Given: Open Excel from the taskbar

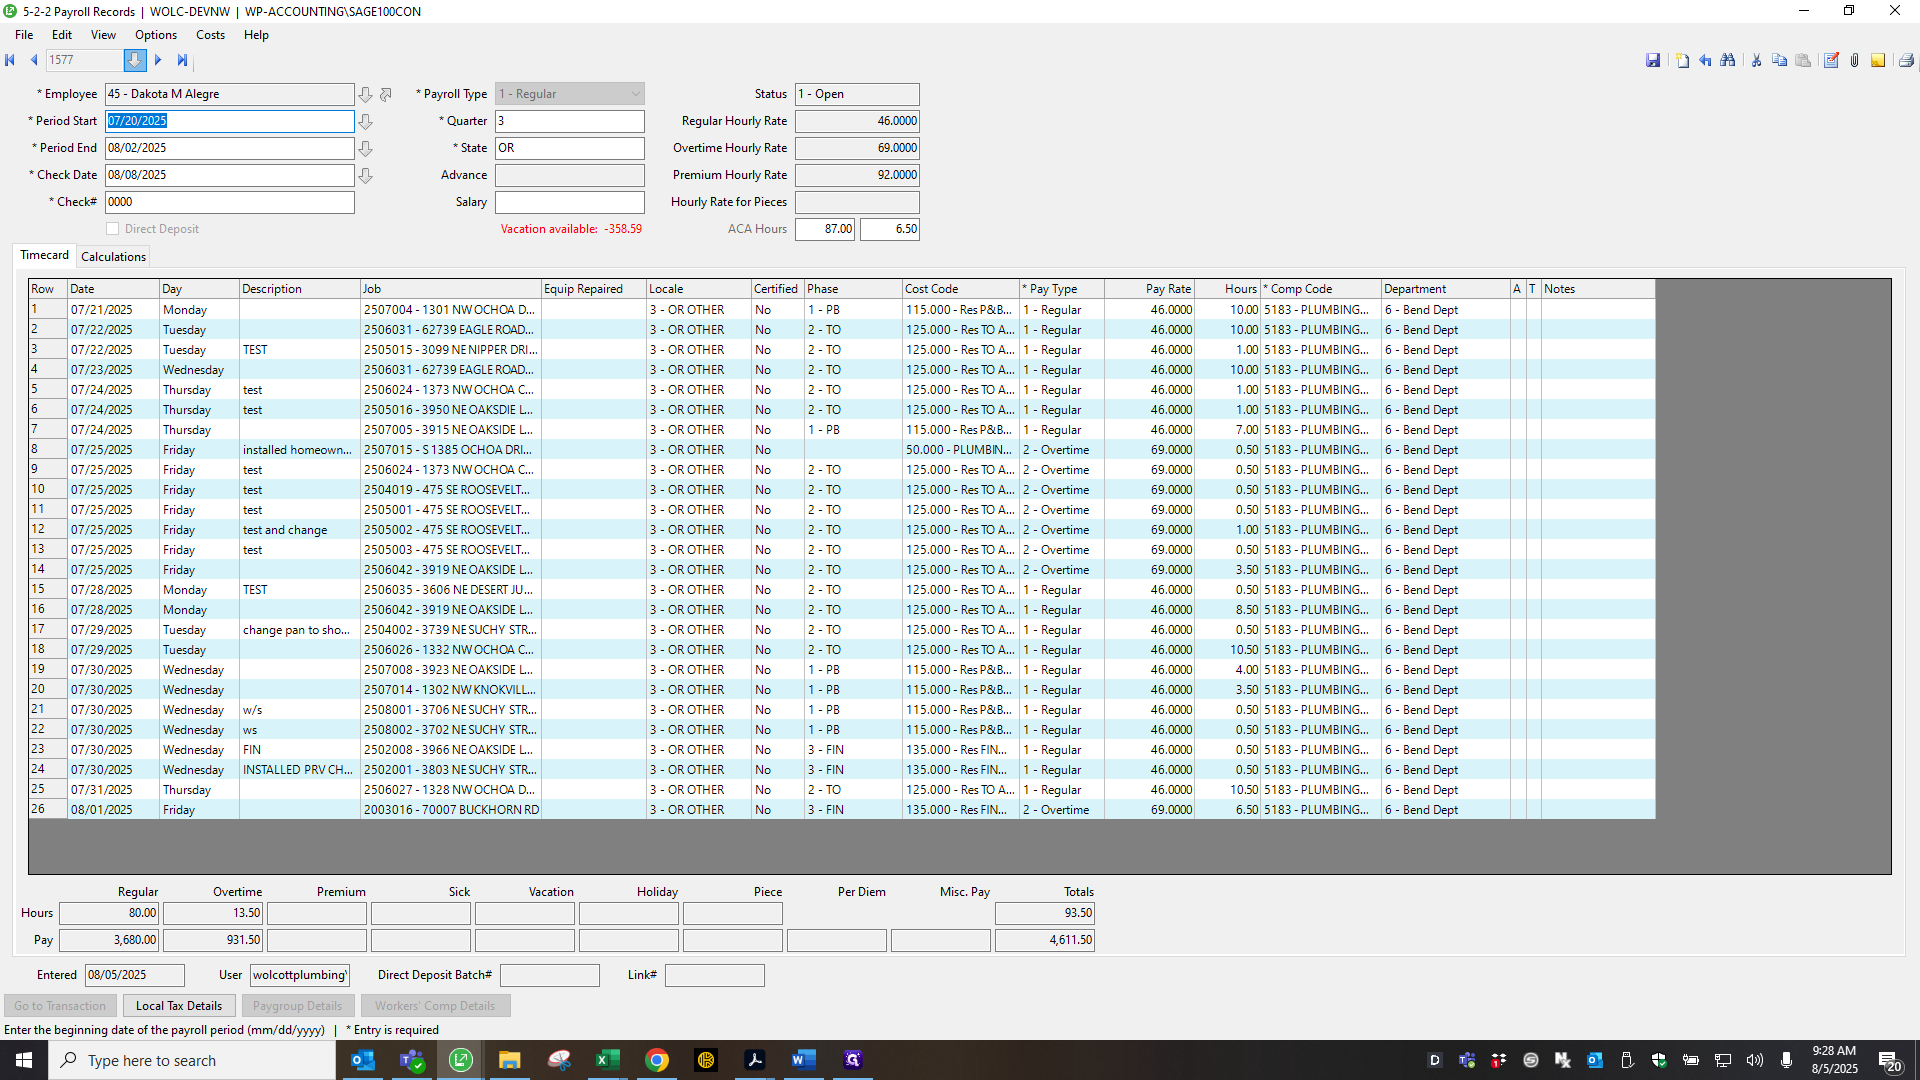Looking at the screenshot, I should 607,1060.
